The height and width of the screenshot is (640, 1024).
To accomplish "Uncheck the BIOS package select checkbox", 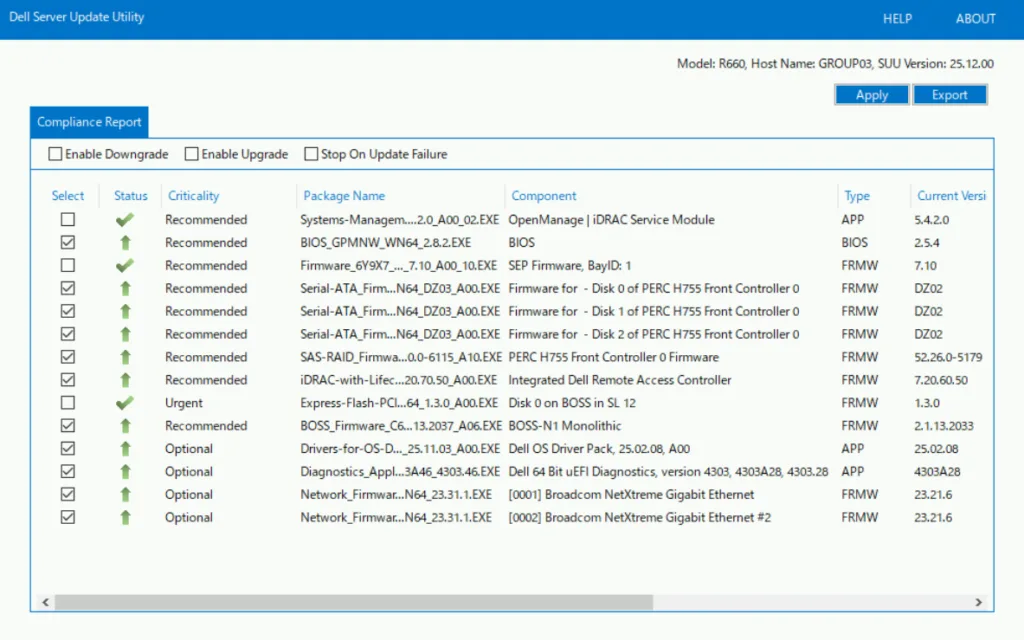I will [68, 243].
